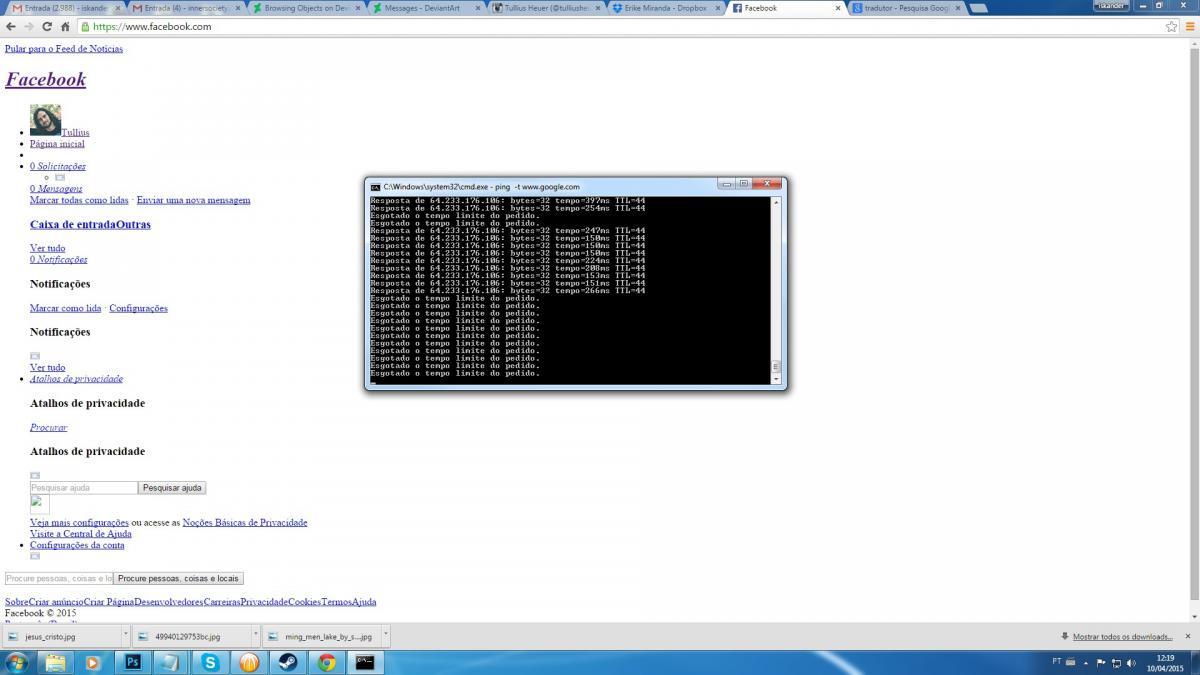Image resolution: width=1200 pixels, height=675 pixels.
Task: Open the dropdown for ming_men_lake download
Action: coord(385,636)
